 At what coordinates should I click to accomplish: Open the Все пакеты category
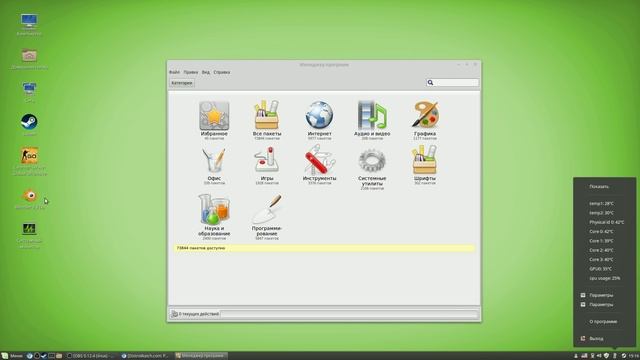pos(267,120)
